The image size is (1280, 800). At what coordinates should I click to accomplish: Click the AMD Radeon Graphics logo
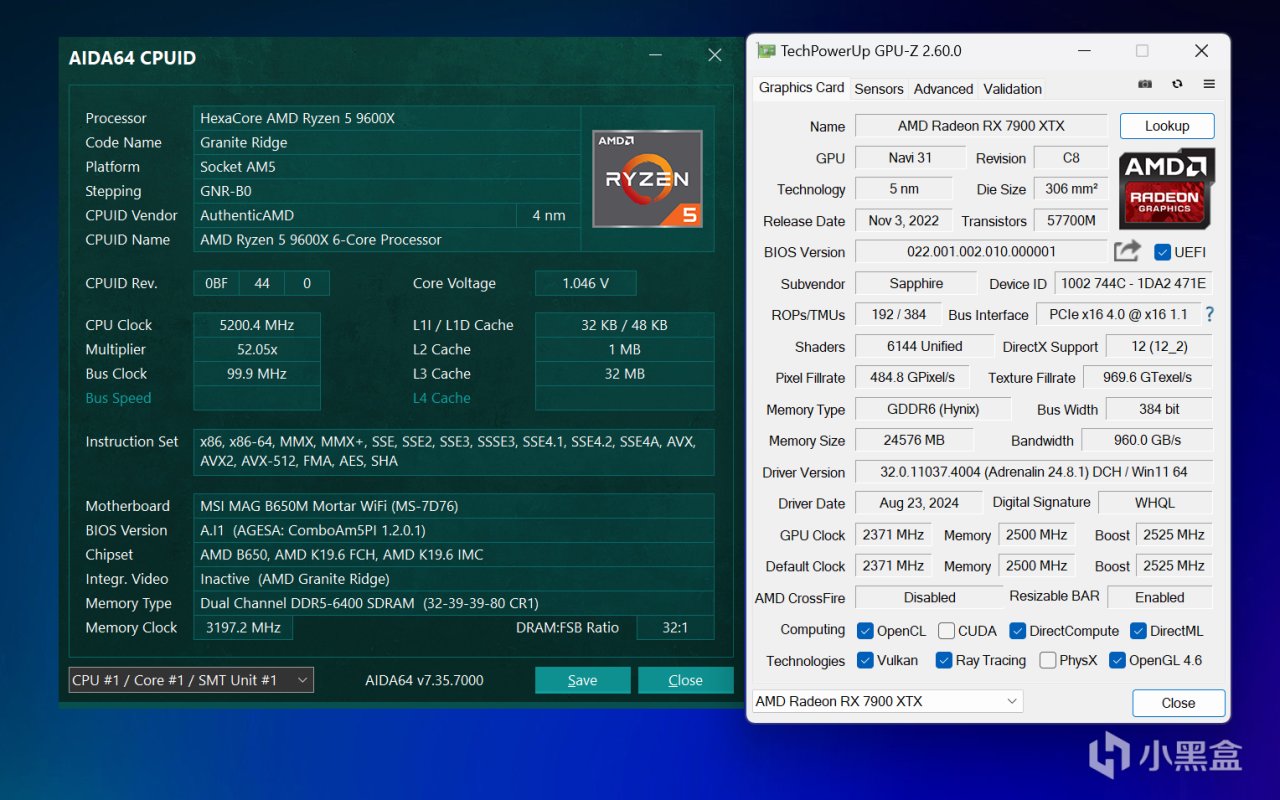(1166, 189)
